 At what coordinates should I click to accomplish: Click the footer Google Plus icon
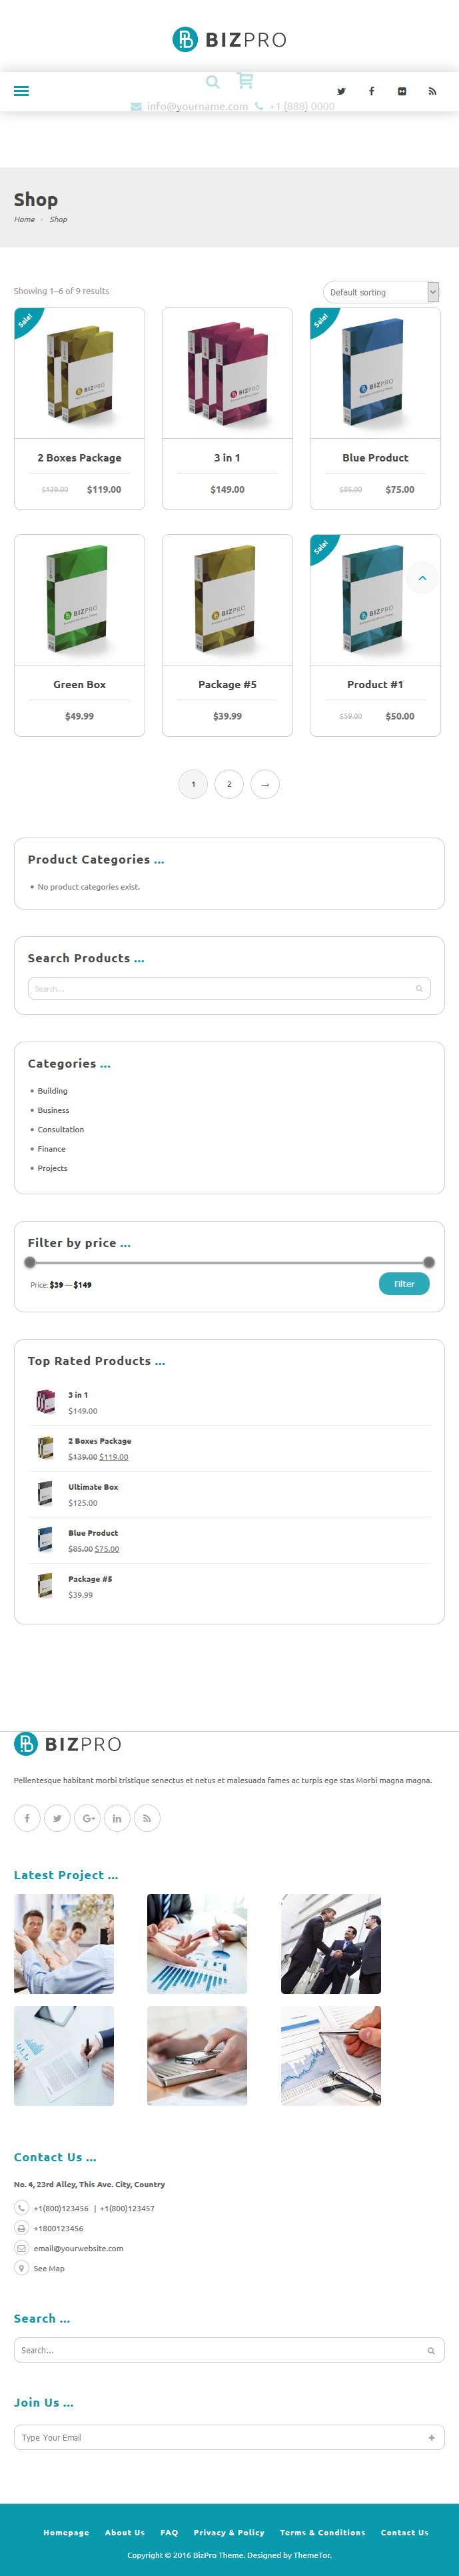click(88, 1818)
